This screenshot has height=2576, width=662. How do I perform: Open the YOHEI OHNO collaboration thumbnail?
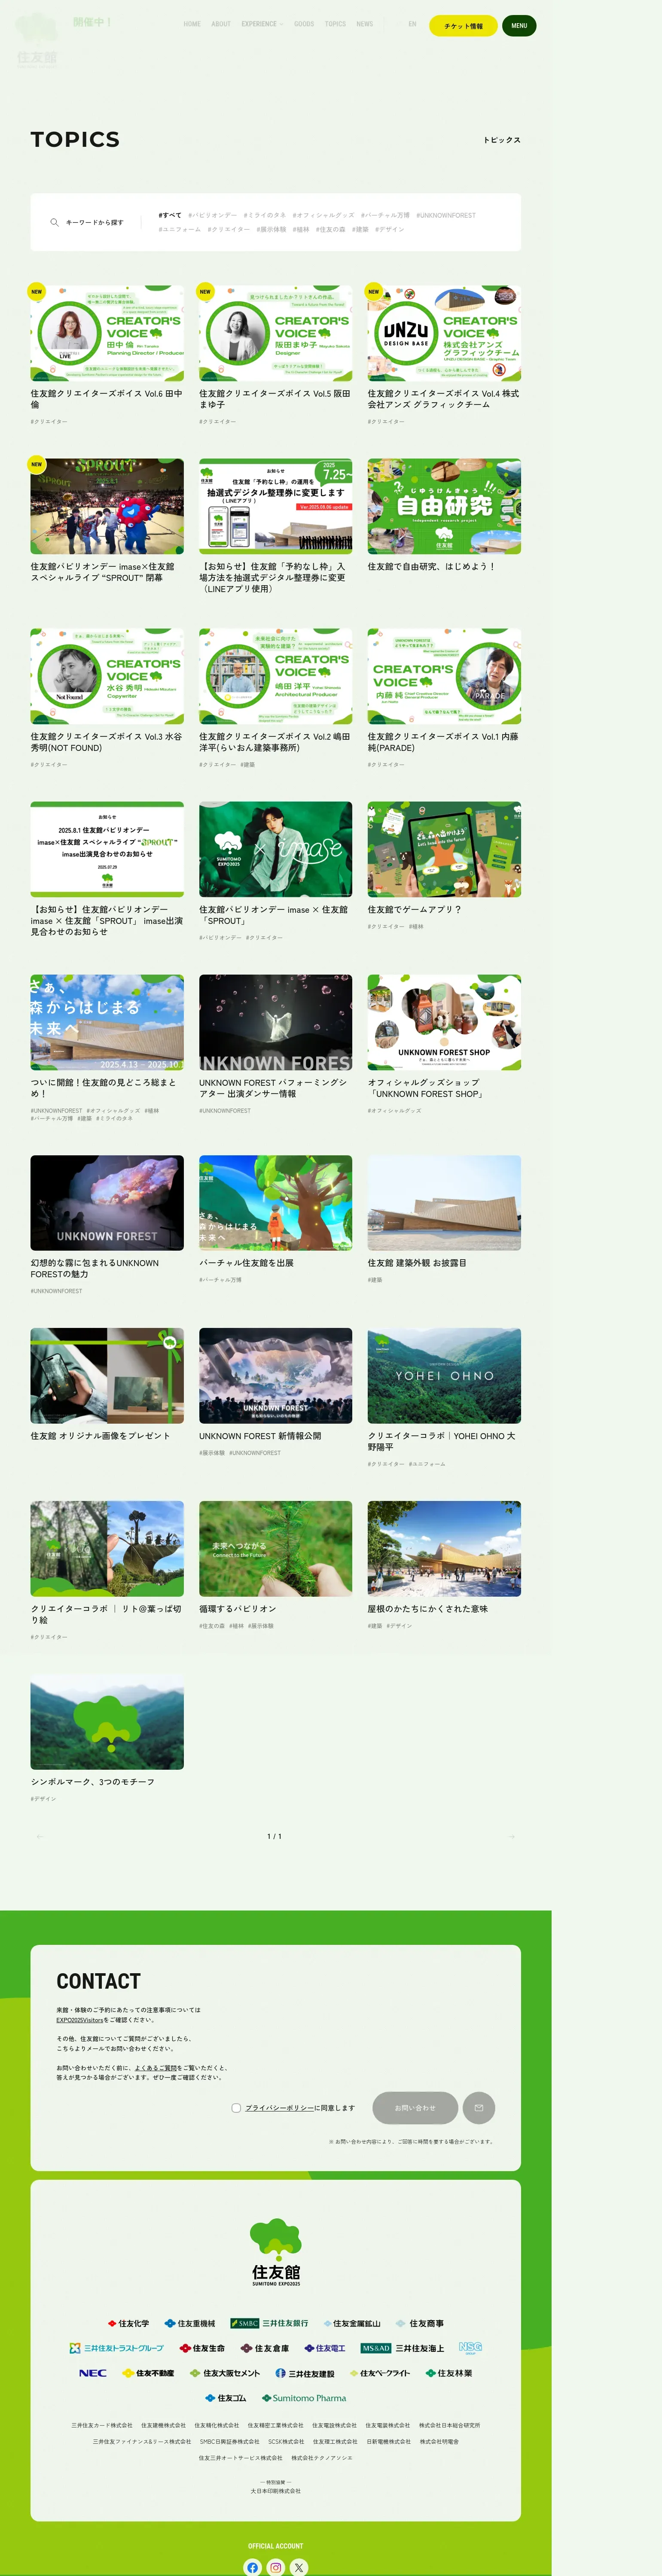tap(444, 1376)
